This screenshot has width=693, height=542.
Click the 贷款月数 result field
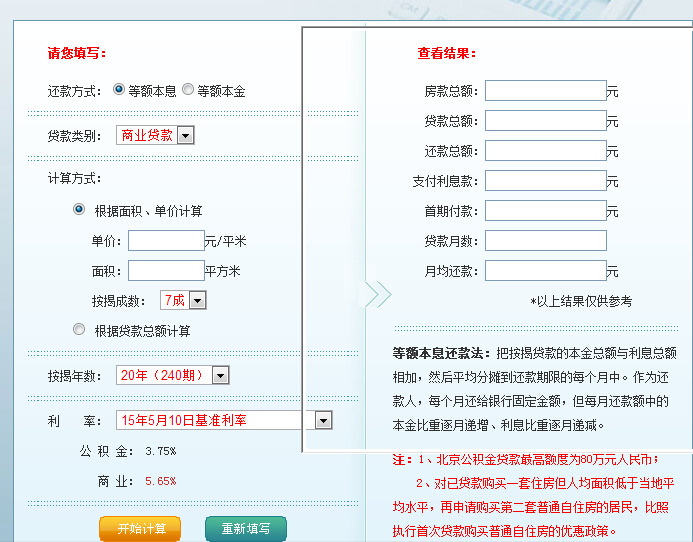click(x=546, y=241)
